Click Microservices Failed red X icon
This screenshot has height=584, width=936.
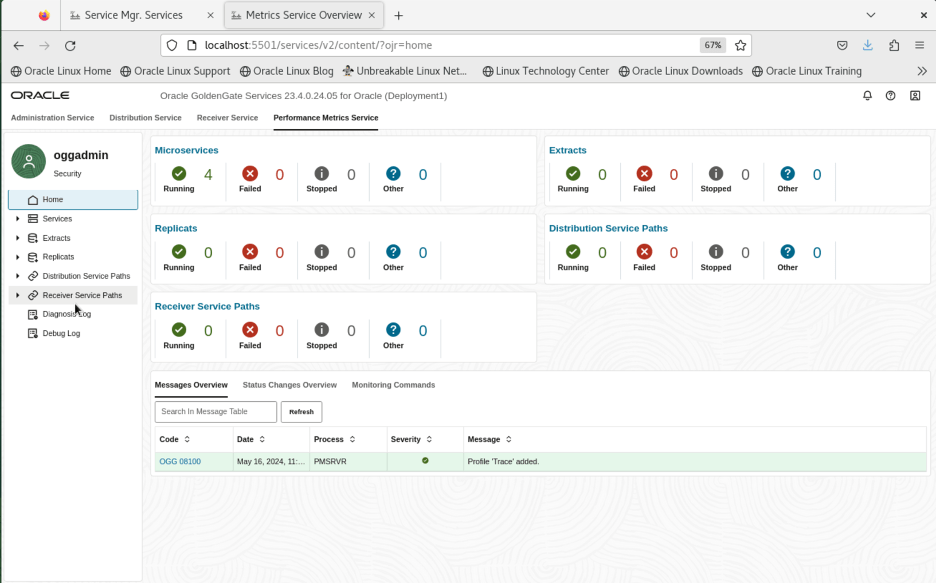[250, 174]
